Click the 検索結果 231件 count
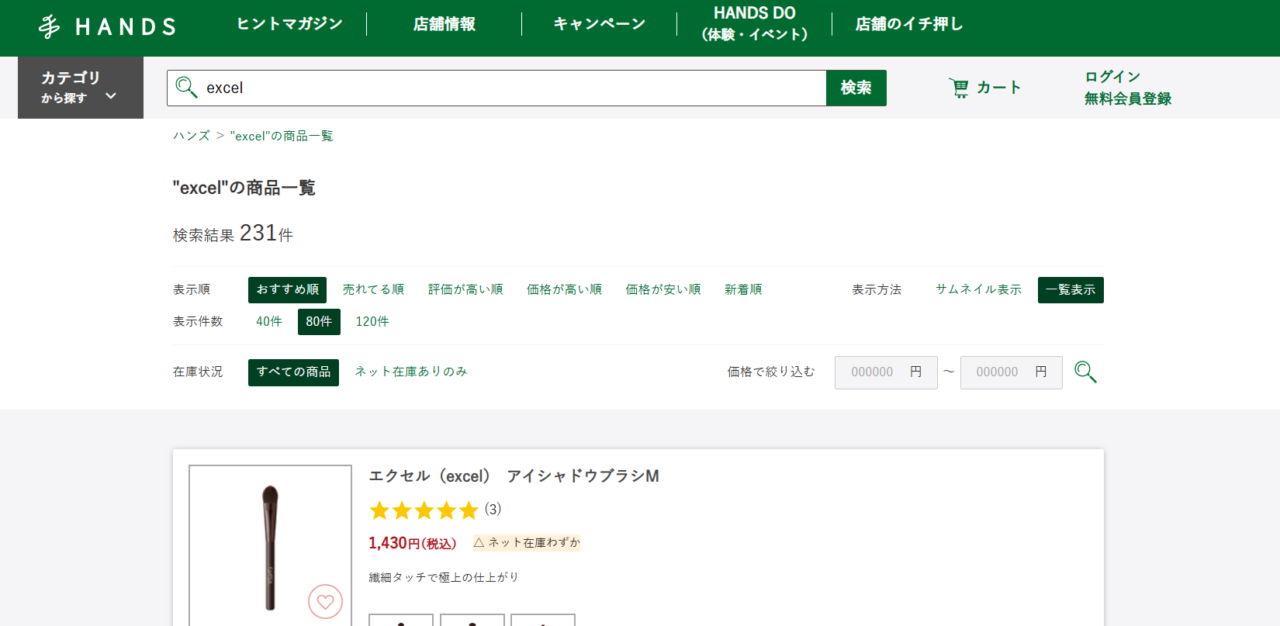1280x626 pixels. click(x=233, y=234)
